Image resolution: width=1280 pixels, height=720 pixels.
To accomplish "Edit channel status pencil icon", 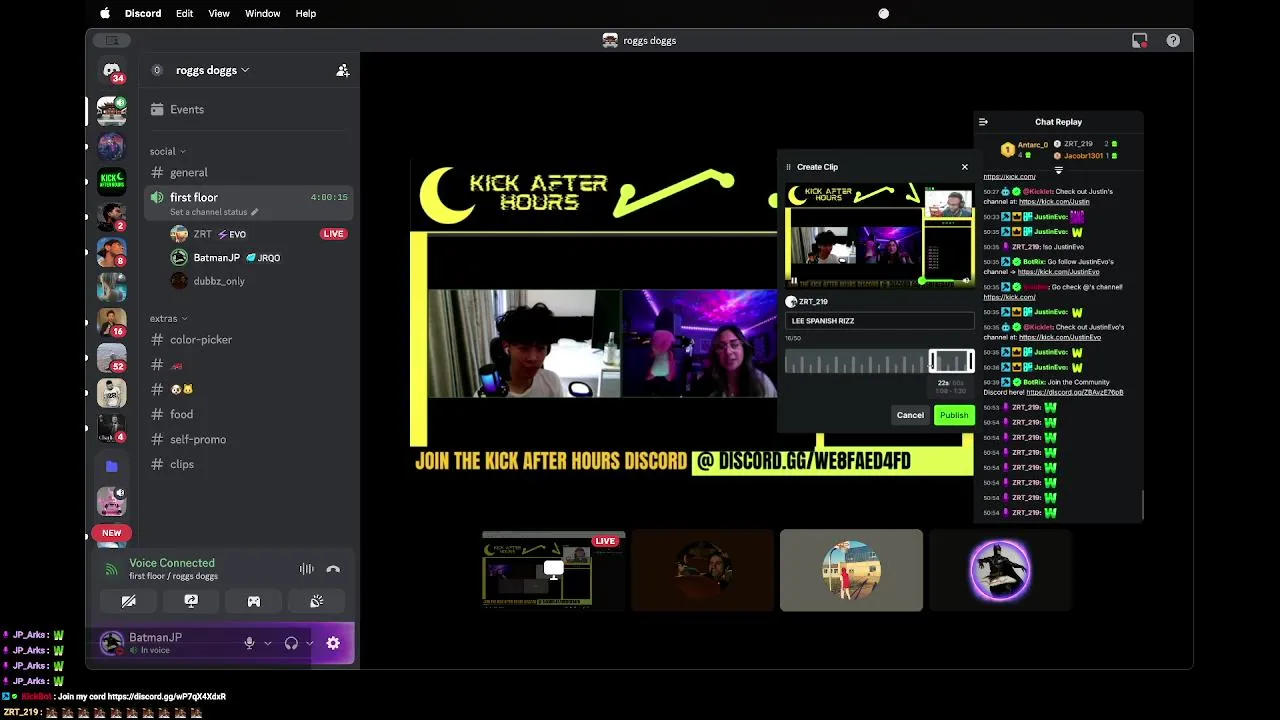I will click(254, 212).
